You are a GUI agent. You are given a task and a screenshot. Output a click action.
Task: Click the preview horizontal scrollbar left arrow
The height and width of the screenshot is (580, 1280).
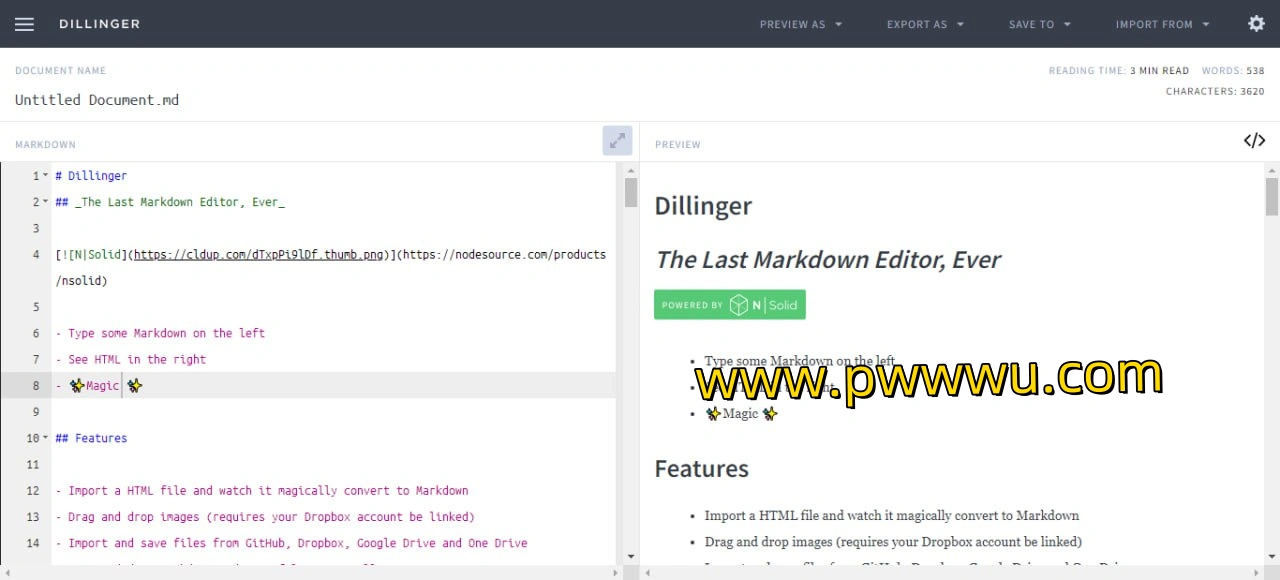[648, 573]
